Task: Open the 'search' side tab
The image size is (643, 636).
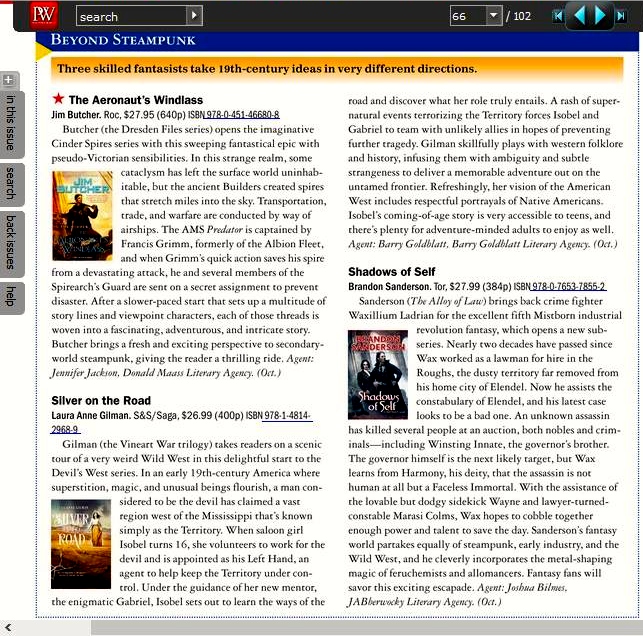Action: (11, 184)
